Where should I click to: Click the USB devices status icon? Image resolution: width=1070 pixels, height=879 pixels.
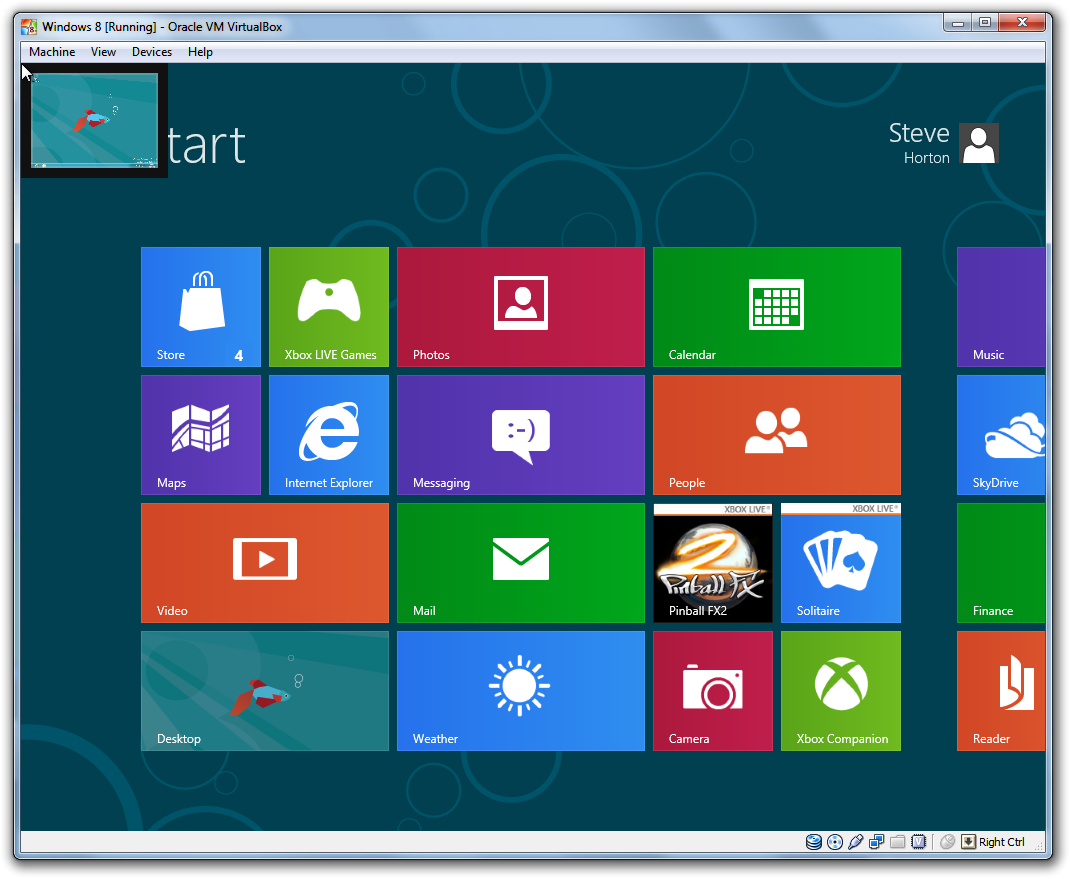pyautogui.click(x=856, y=842)
